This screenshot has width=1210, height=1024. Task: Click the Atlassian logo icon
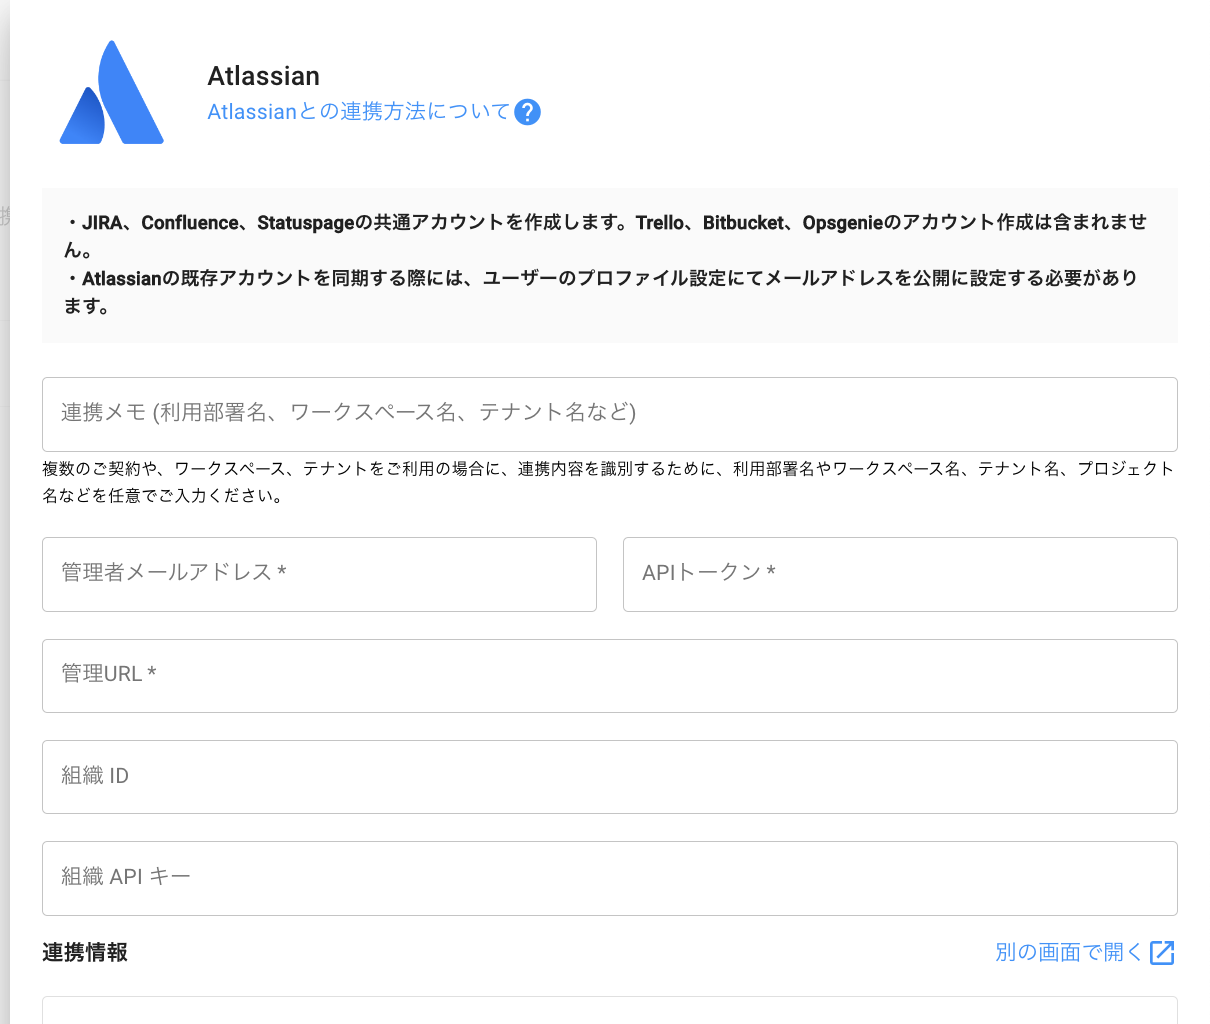(x=111, y=93)
